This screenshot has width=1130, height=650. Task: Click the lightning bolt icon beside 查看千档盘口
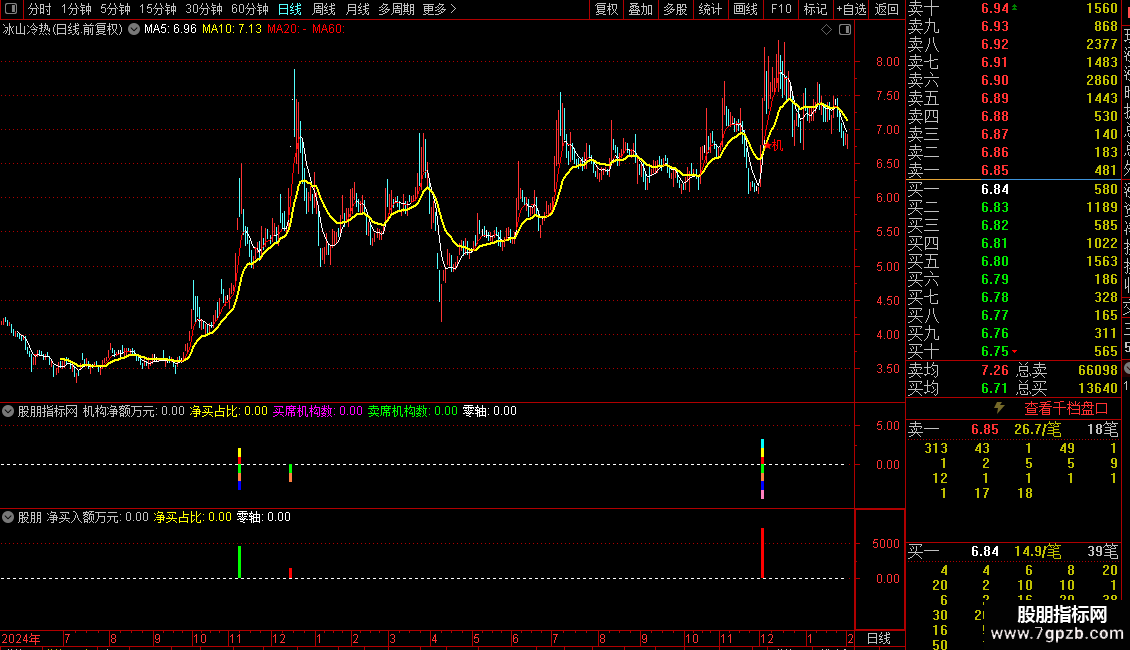999,408
